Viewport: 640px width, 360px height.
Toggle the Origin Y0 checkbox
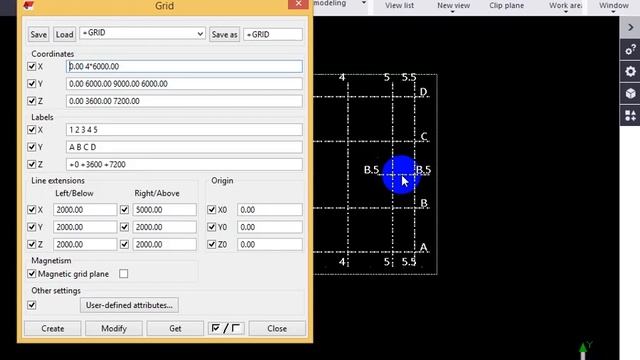point(211,227)
